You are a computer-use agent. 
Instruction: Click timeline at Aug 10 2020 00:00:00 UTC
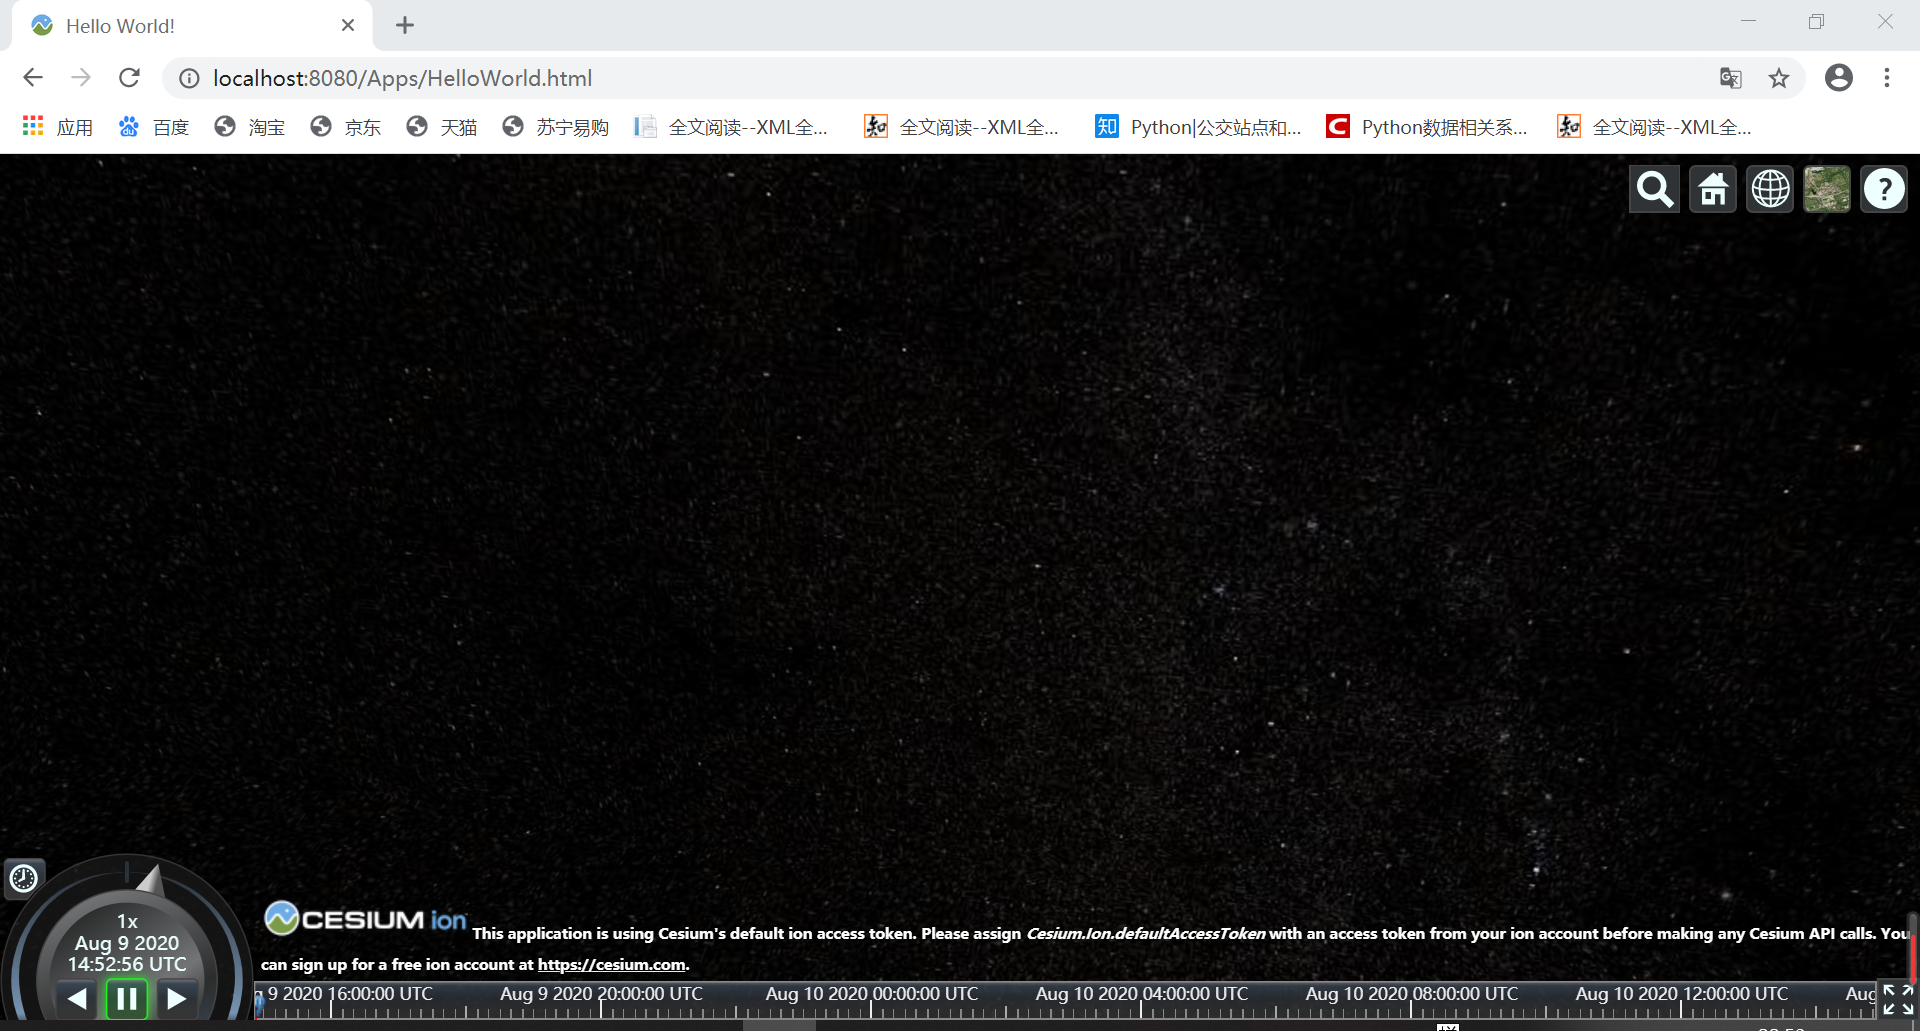pos(871,994)
